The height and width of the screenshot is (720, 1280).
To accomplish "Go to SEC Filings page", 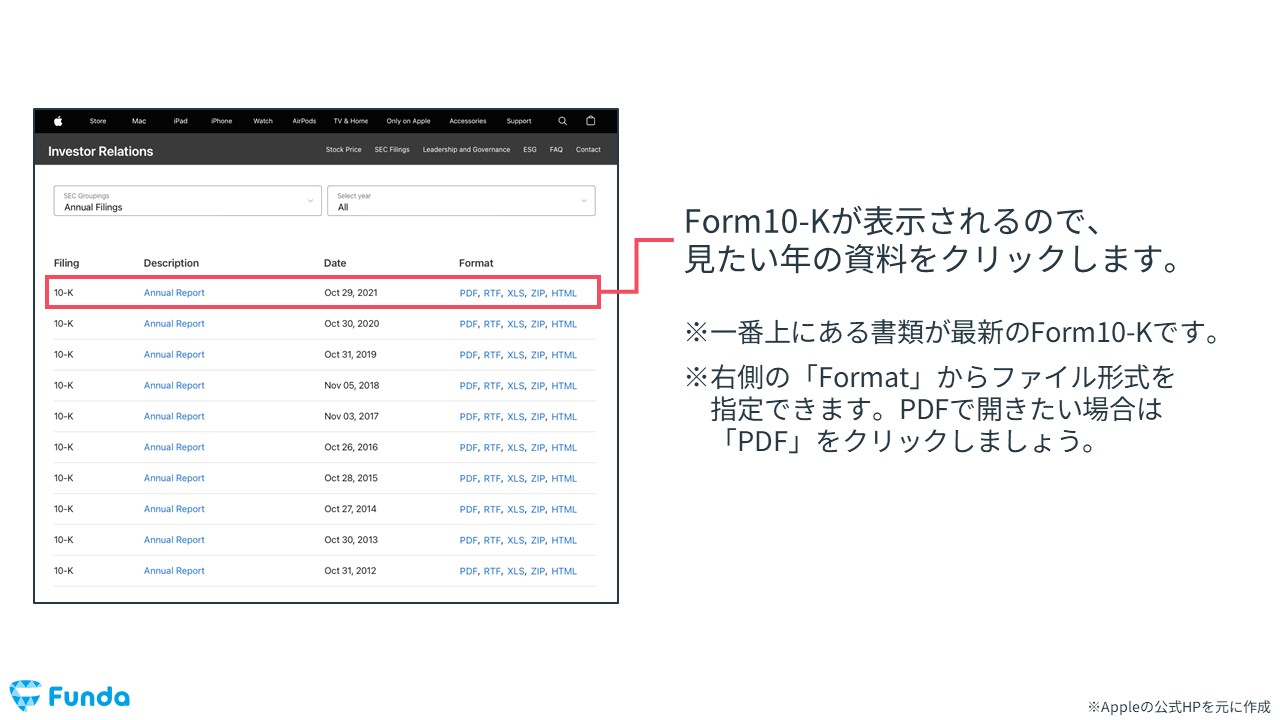I will tap(392, 150).
